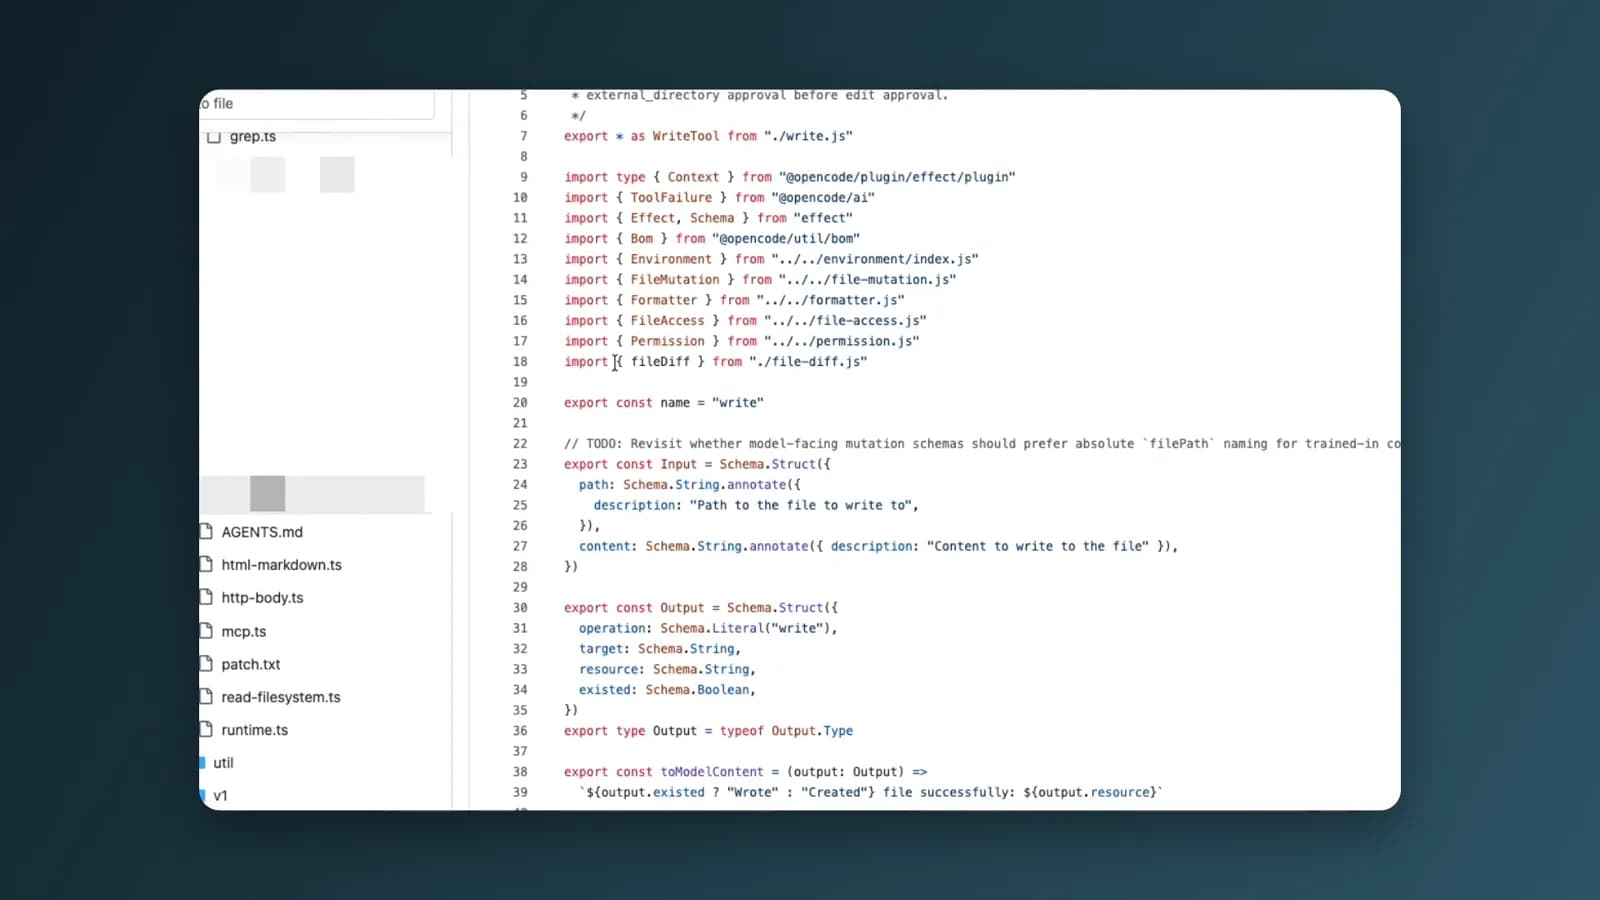Click the file icon beside AGENTS.md

click(206, 532)
